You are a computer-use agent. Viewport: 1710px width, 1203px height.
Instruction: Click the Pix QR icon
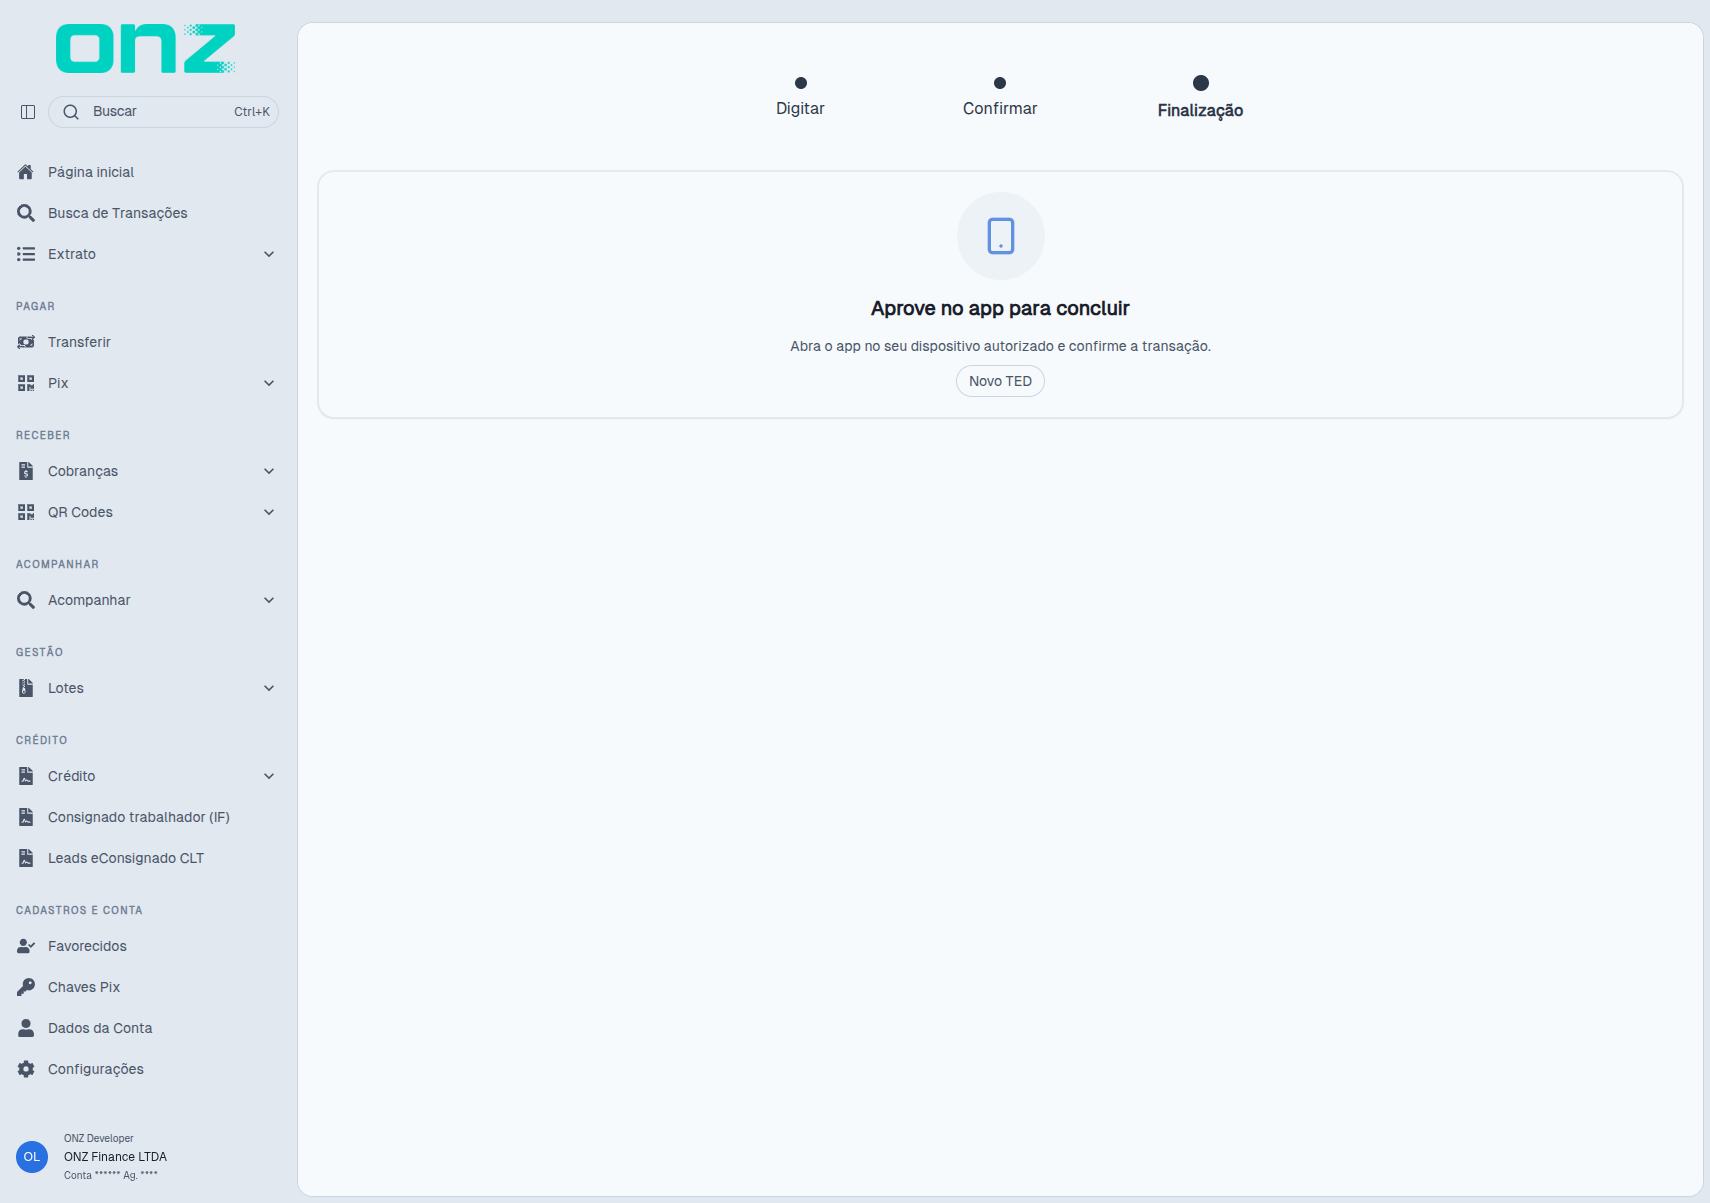pos(26,383)
